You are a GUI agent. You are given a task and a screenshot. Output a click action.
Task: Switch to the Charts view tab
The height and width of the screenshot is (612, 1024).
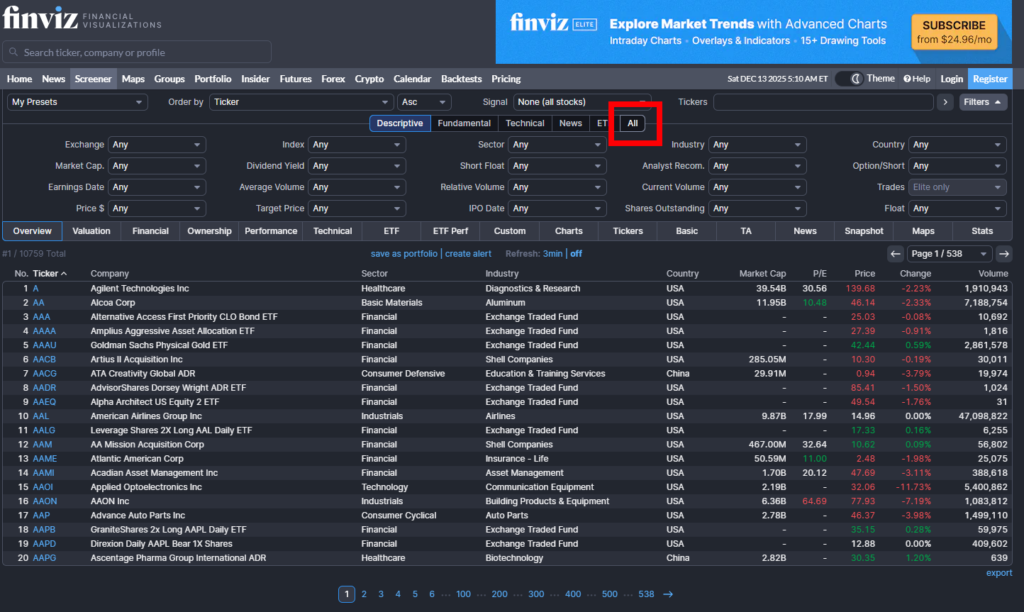(x=569, y=231)
